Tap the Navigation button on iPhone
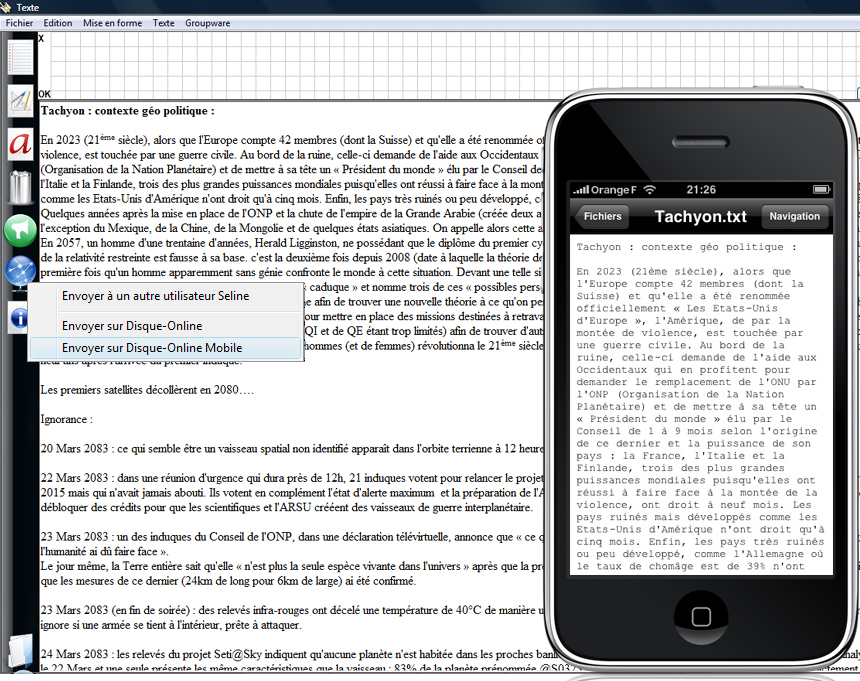The height and width of the screenshot is (681, 860). [x=794, y=216]
